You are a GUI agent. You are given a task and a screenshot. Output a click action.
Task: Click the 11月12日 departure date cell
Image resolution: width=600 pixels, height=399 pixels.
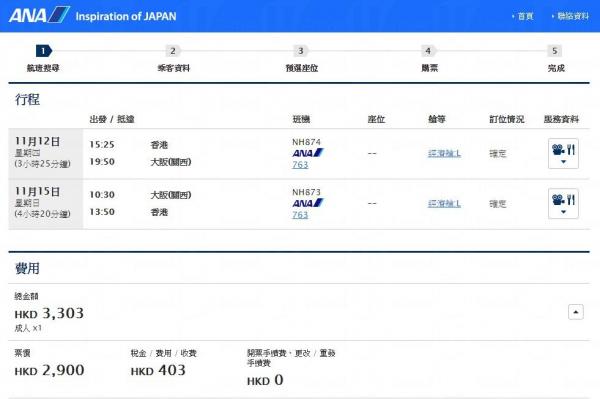pos(46,153)
